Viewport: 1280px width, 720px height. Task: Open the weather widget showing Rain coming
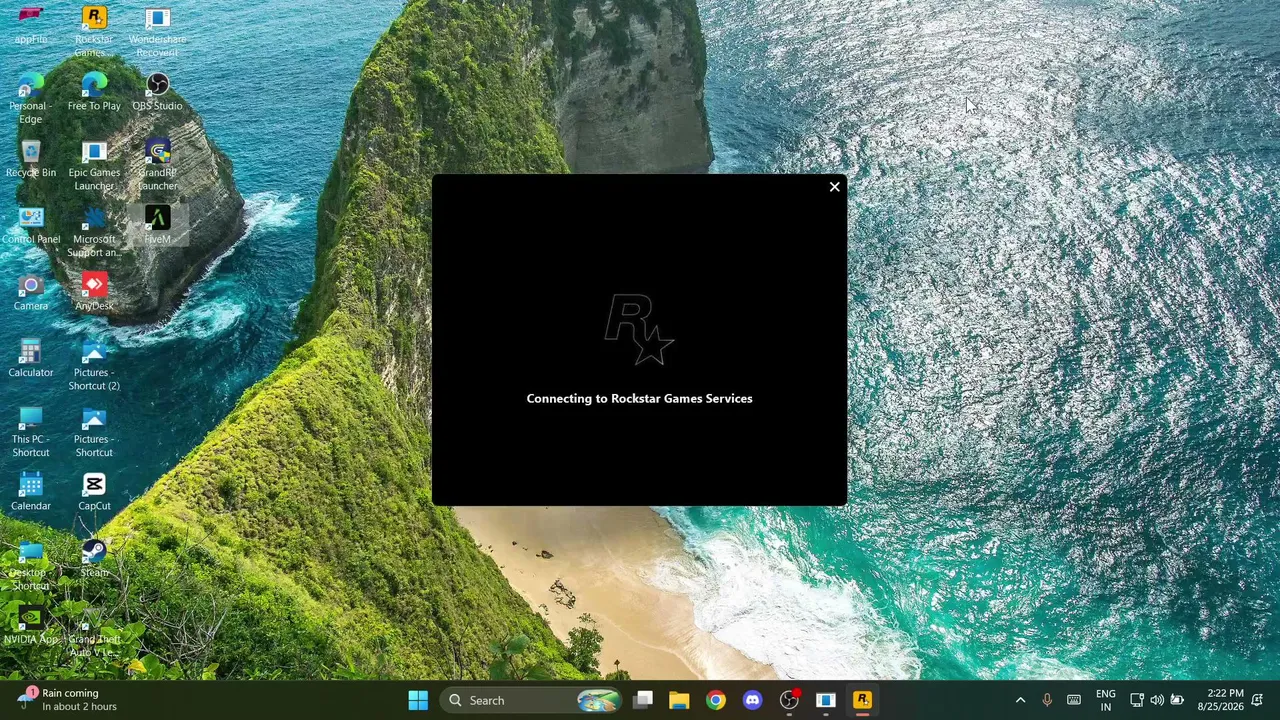(68, 700)
